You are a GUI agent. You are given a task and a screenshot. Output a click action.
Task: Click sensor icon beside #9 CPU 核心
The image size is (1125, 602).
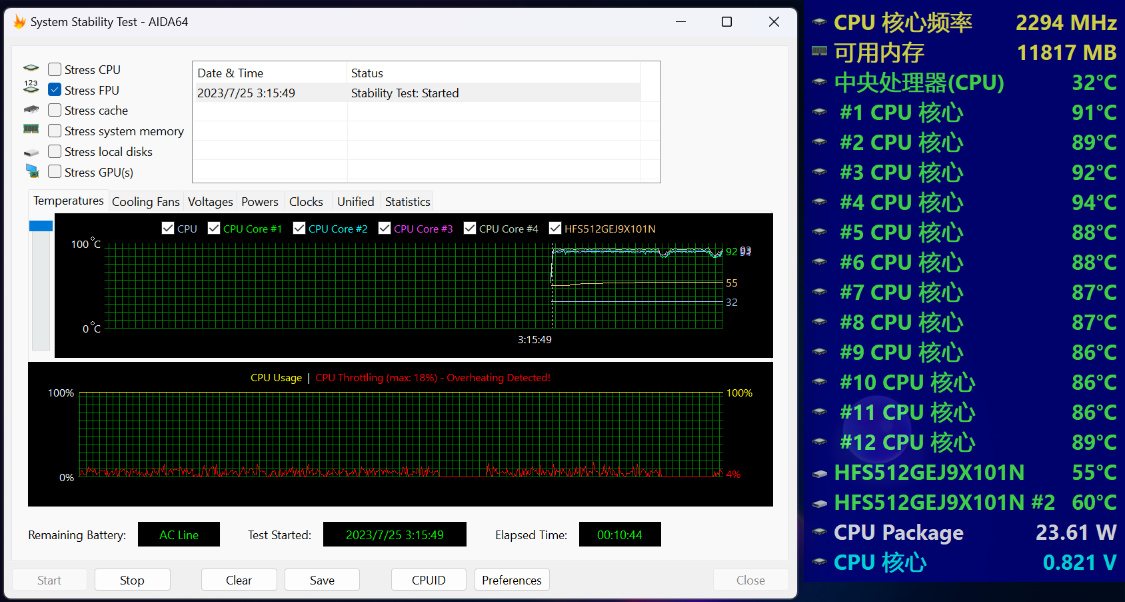819,352
